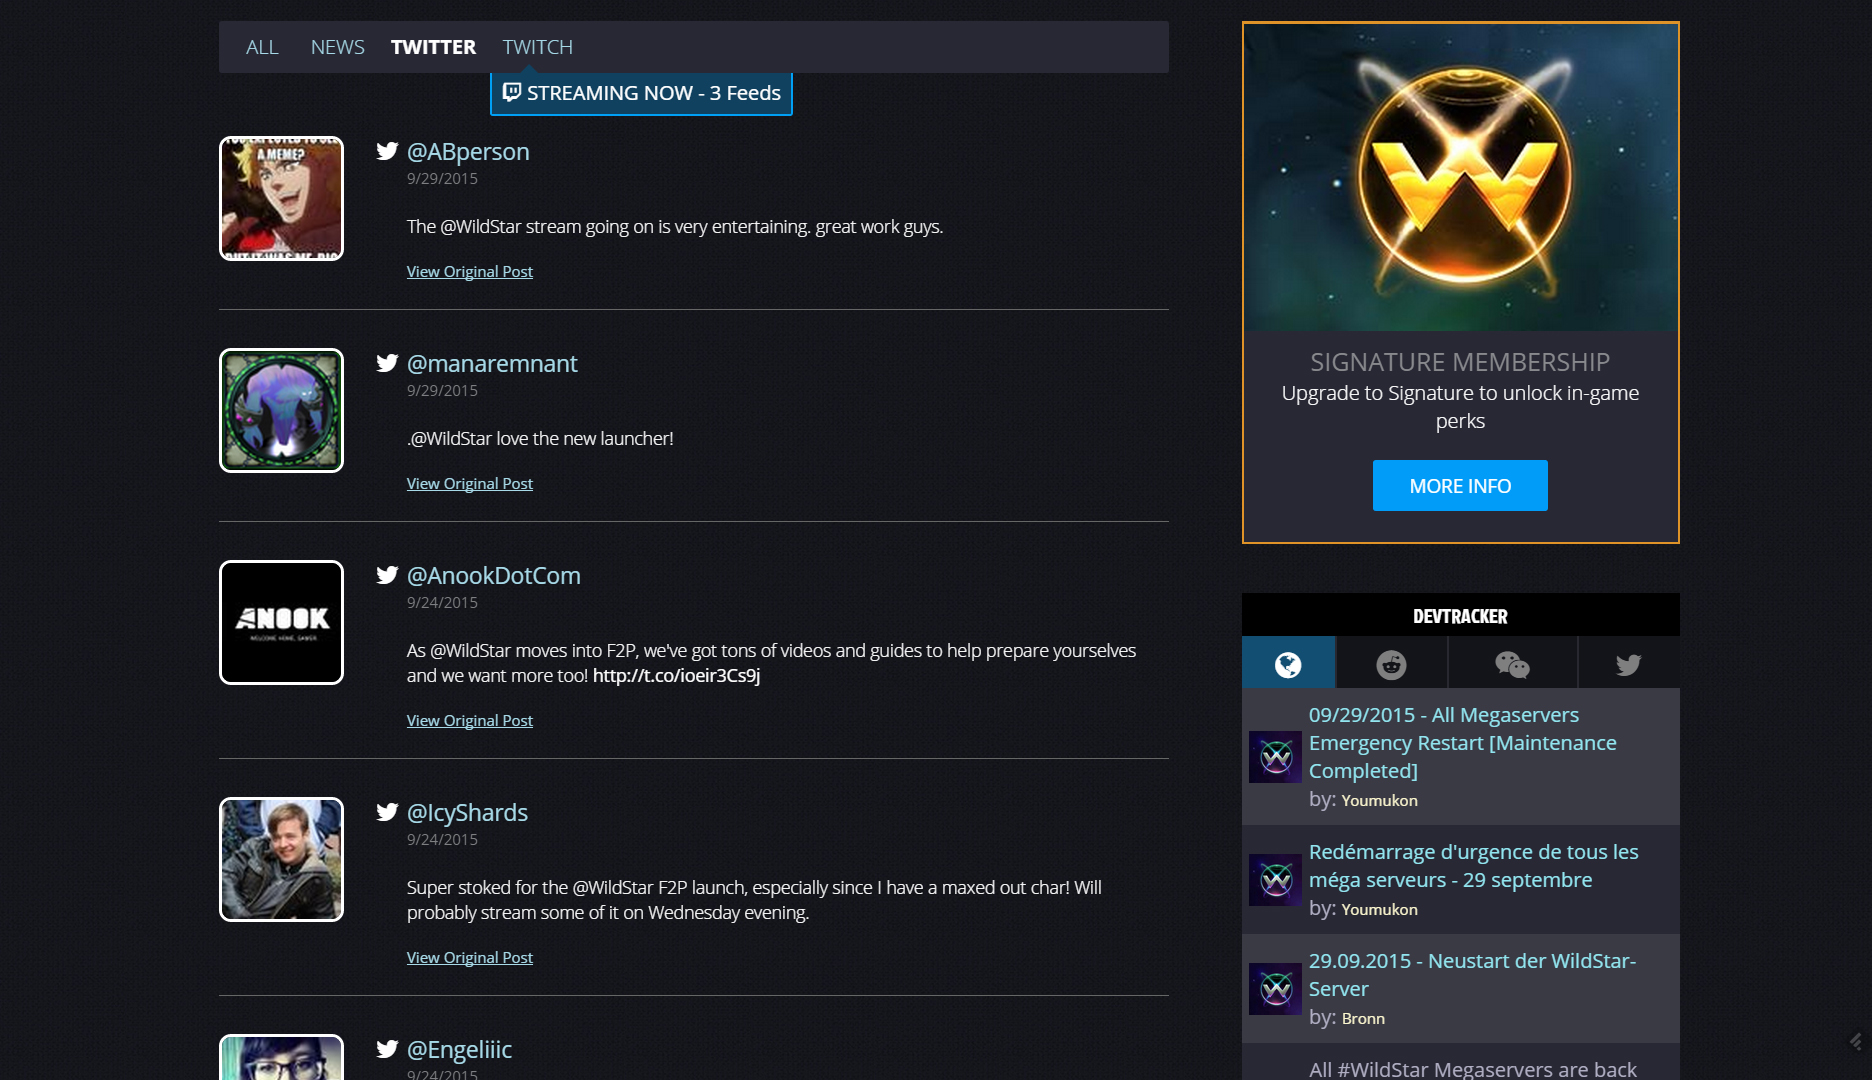Click the Twitch icon in streaming banner

[512, 92]
